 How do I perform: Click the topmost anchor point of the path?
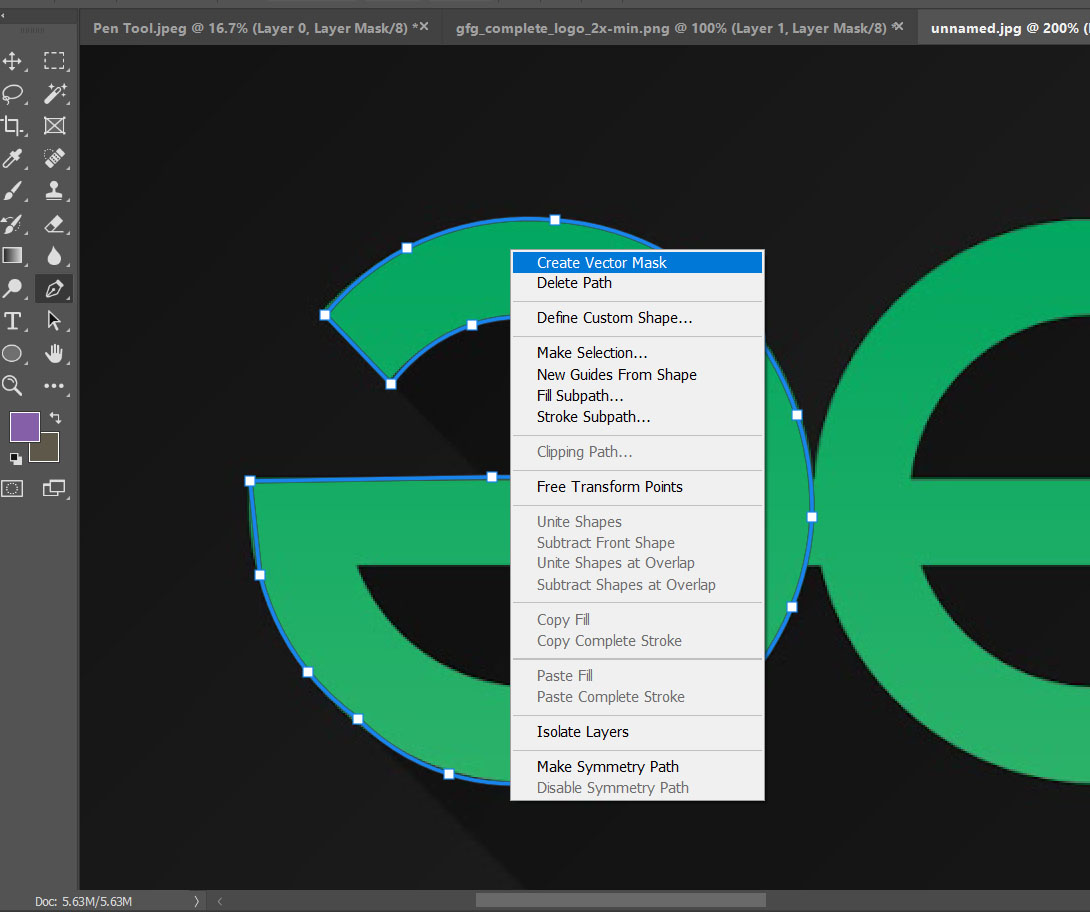(x=555, y=220)
